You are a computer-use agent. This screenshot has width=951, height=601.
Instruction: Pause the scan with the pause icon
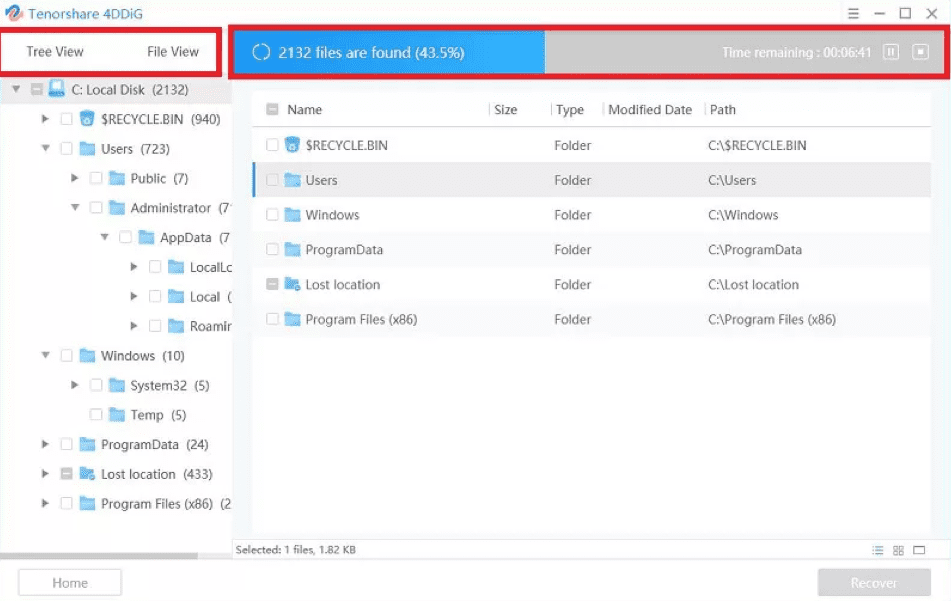[891, 52]
